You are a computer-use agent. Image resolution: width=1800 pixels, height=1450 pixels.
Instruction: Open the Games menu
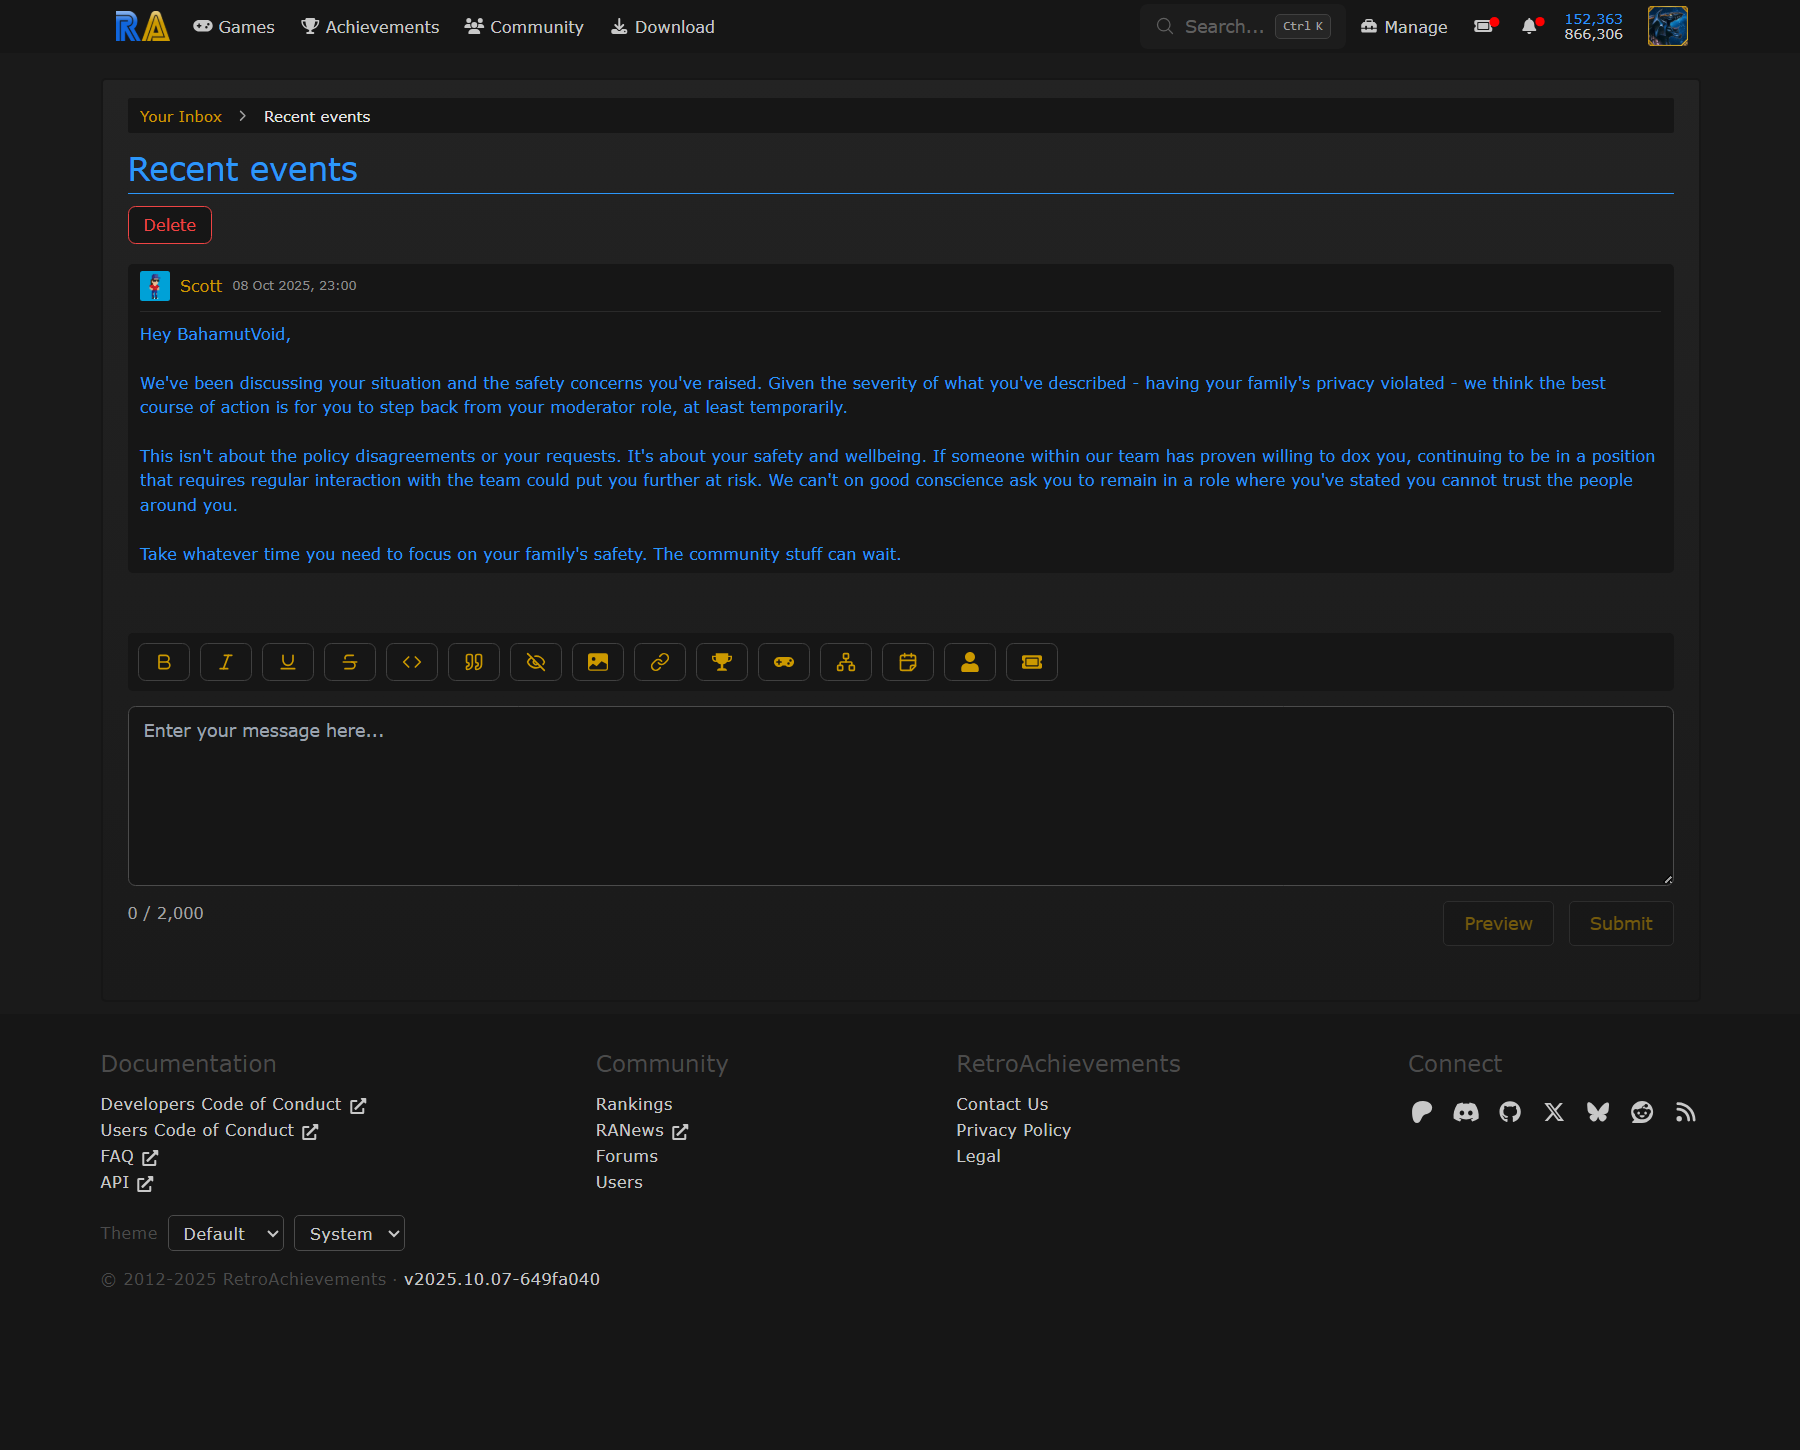(234, 27)
